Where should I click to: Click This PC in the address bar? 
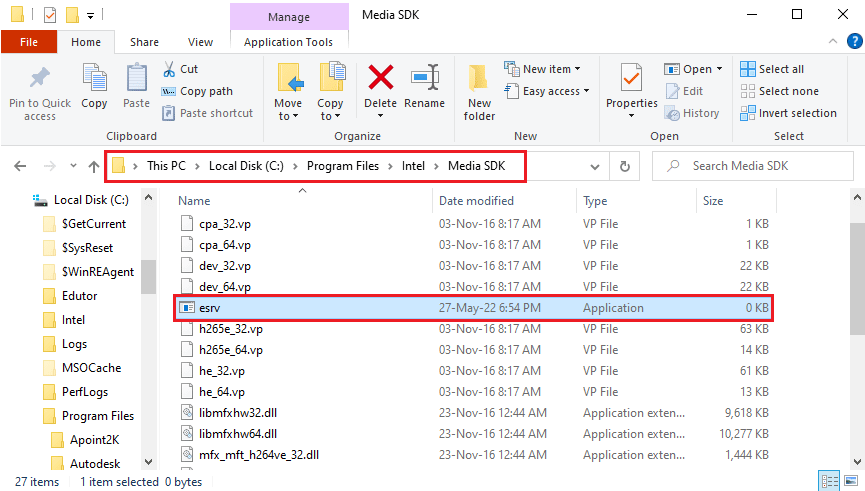(x=167, y=166)
